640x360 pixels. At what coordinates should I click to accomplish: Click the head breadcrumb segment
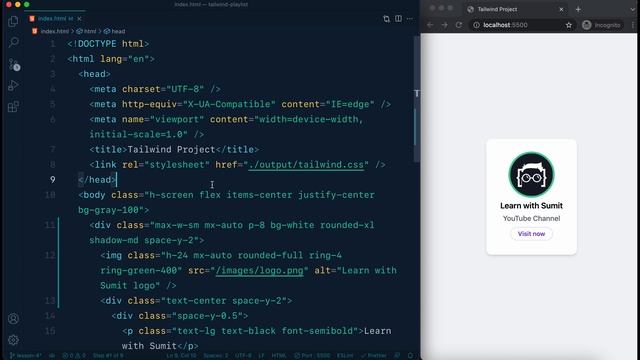115,31
